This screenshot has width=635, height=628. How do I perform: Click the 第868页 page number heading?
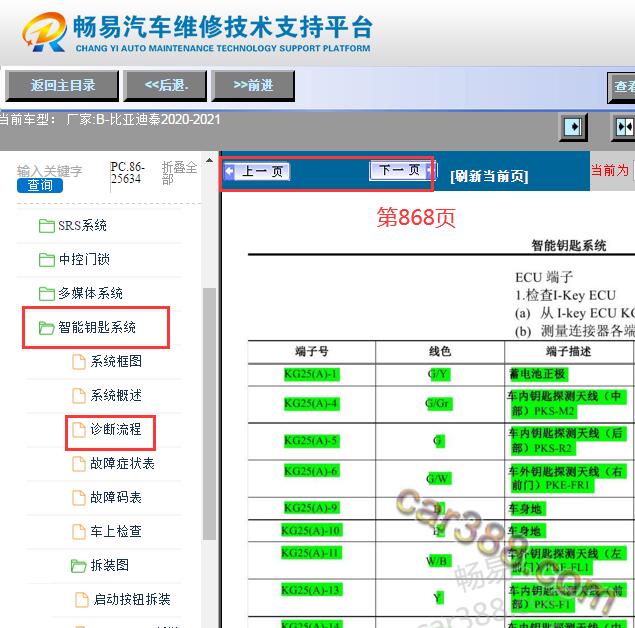tap(416, 217)
